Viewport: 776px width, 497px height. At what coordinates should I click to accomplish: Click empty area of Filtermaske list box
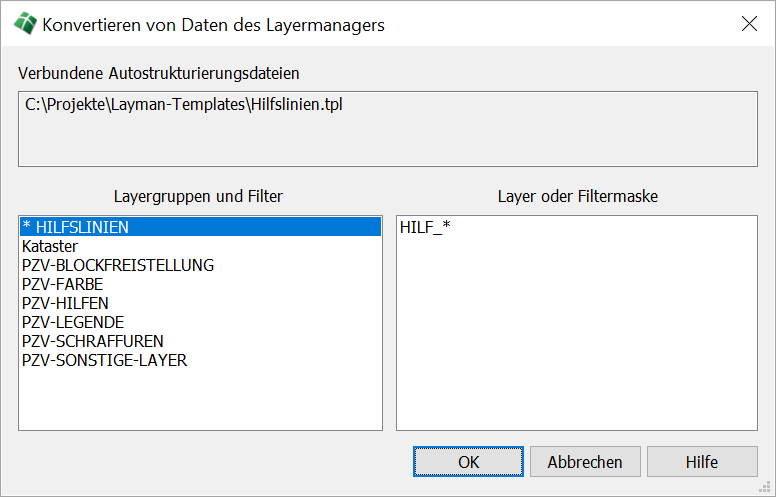tap(576, 340)
